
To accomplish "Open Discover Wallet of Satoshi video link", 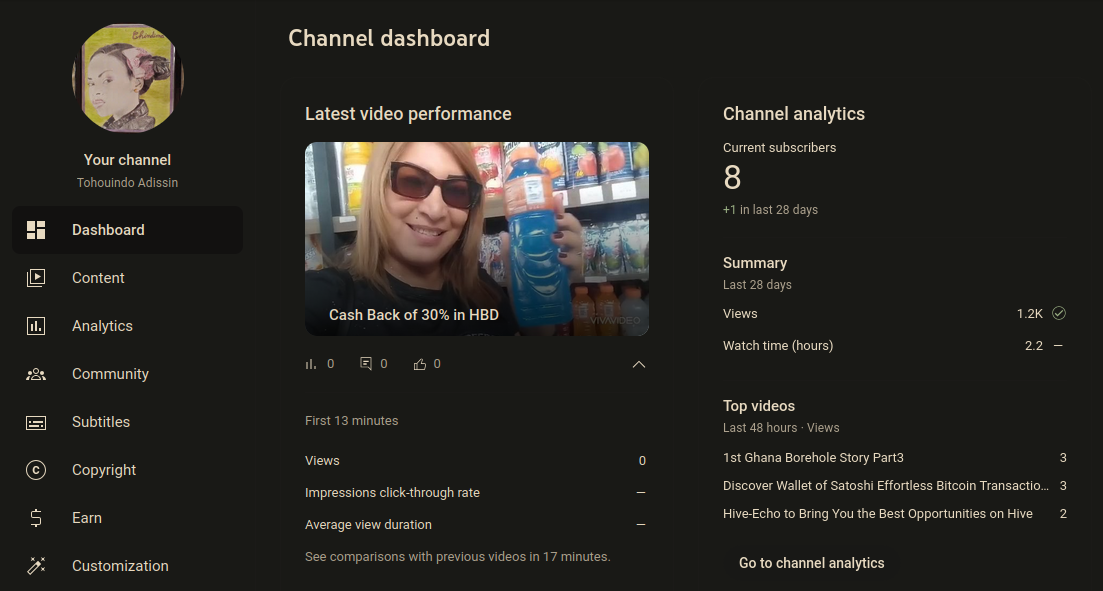I will click(x=886, y=485).
